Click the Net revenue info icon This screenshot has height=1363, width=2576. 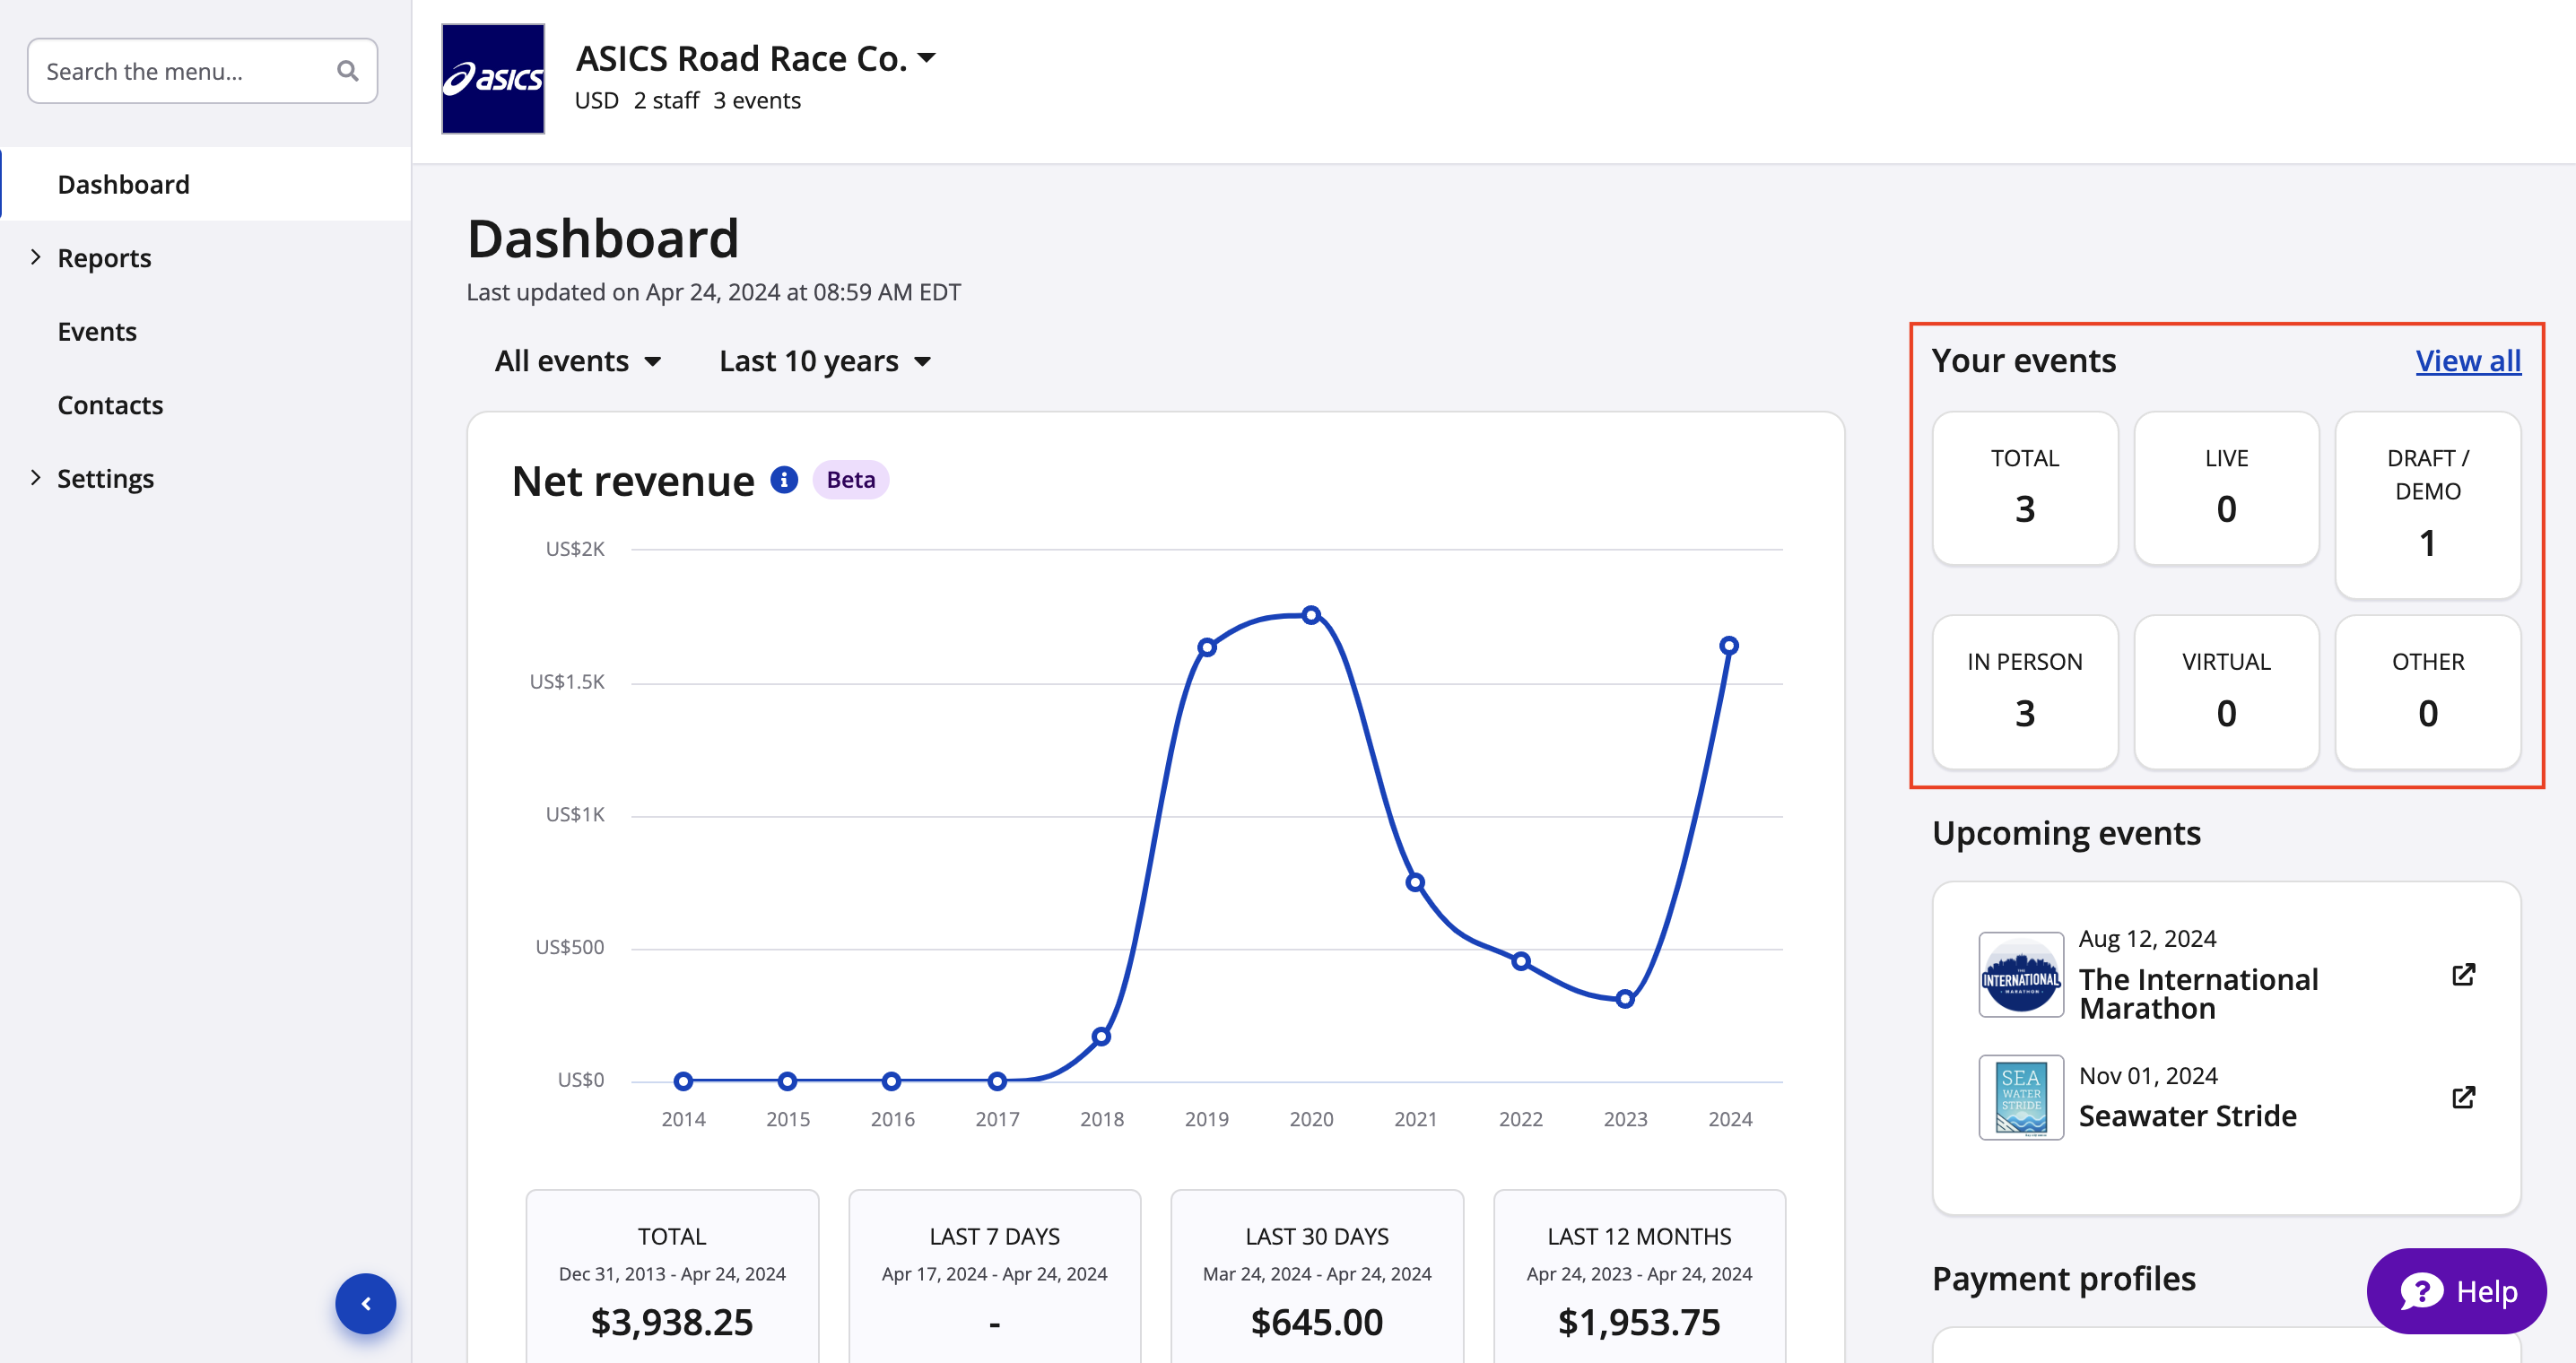(784, 480)
